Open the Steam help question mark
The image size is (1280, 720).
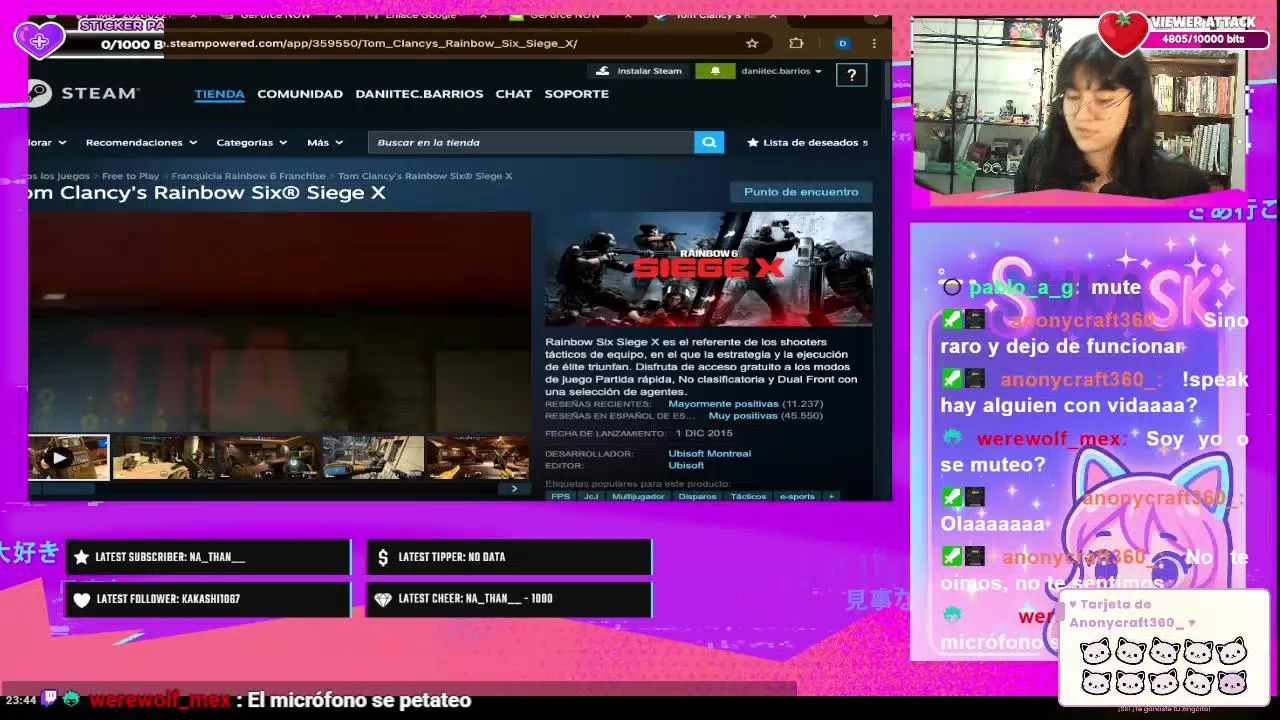click(851, 75)
